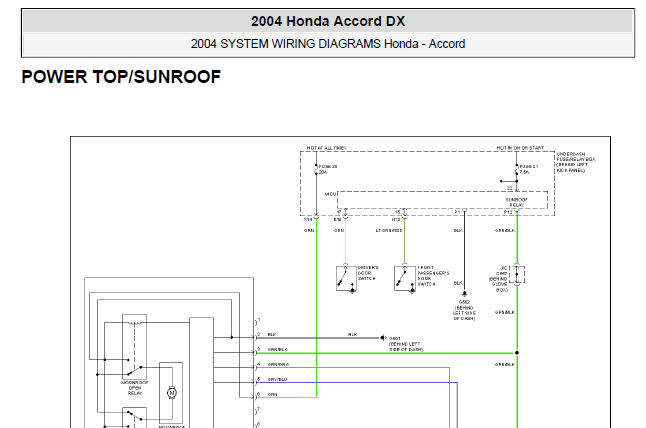The height and width of the screenshot is (428, 646).
Task: Click the MICU label
Action: point(331,194)
